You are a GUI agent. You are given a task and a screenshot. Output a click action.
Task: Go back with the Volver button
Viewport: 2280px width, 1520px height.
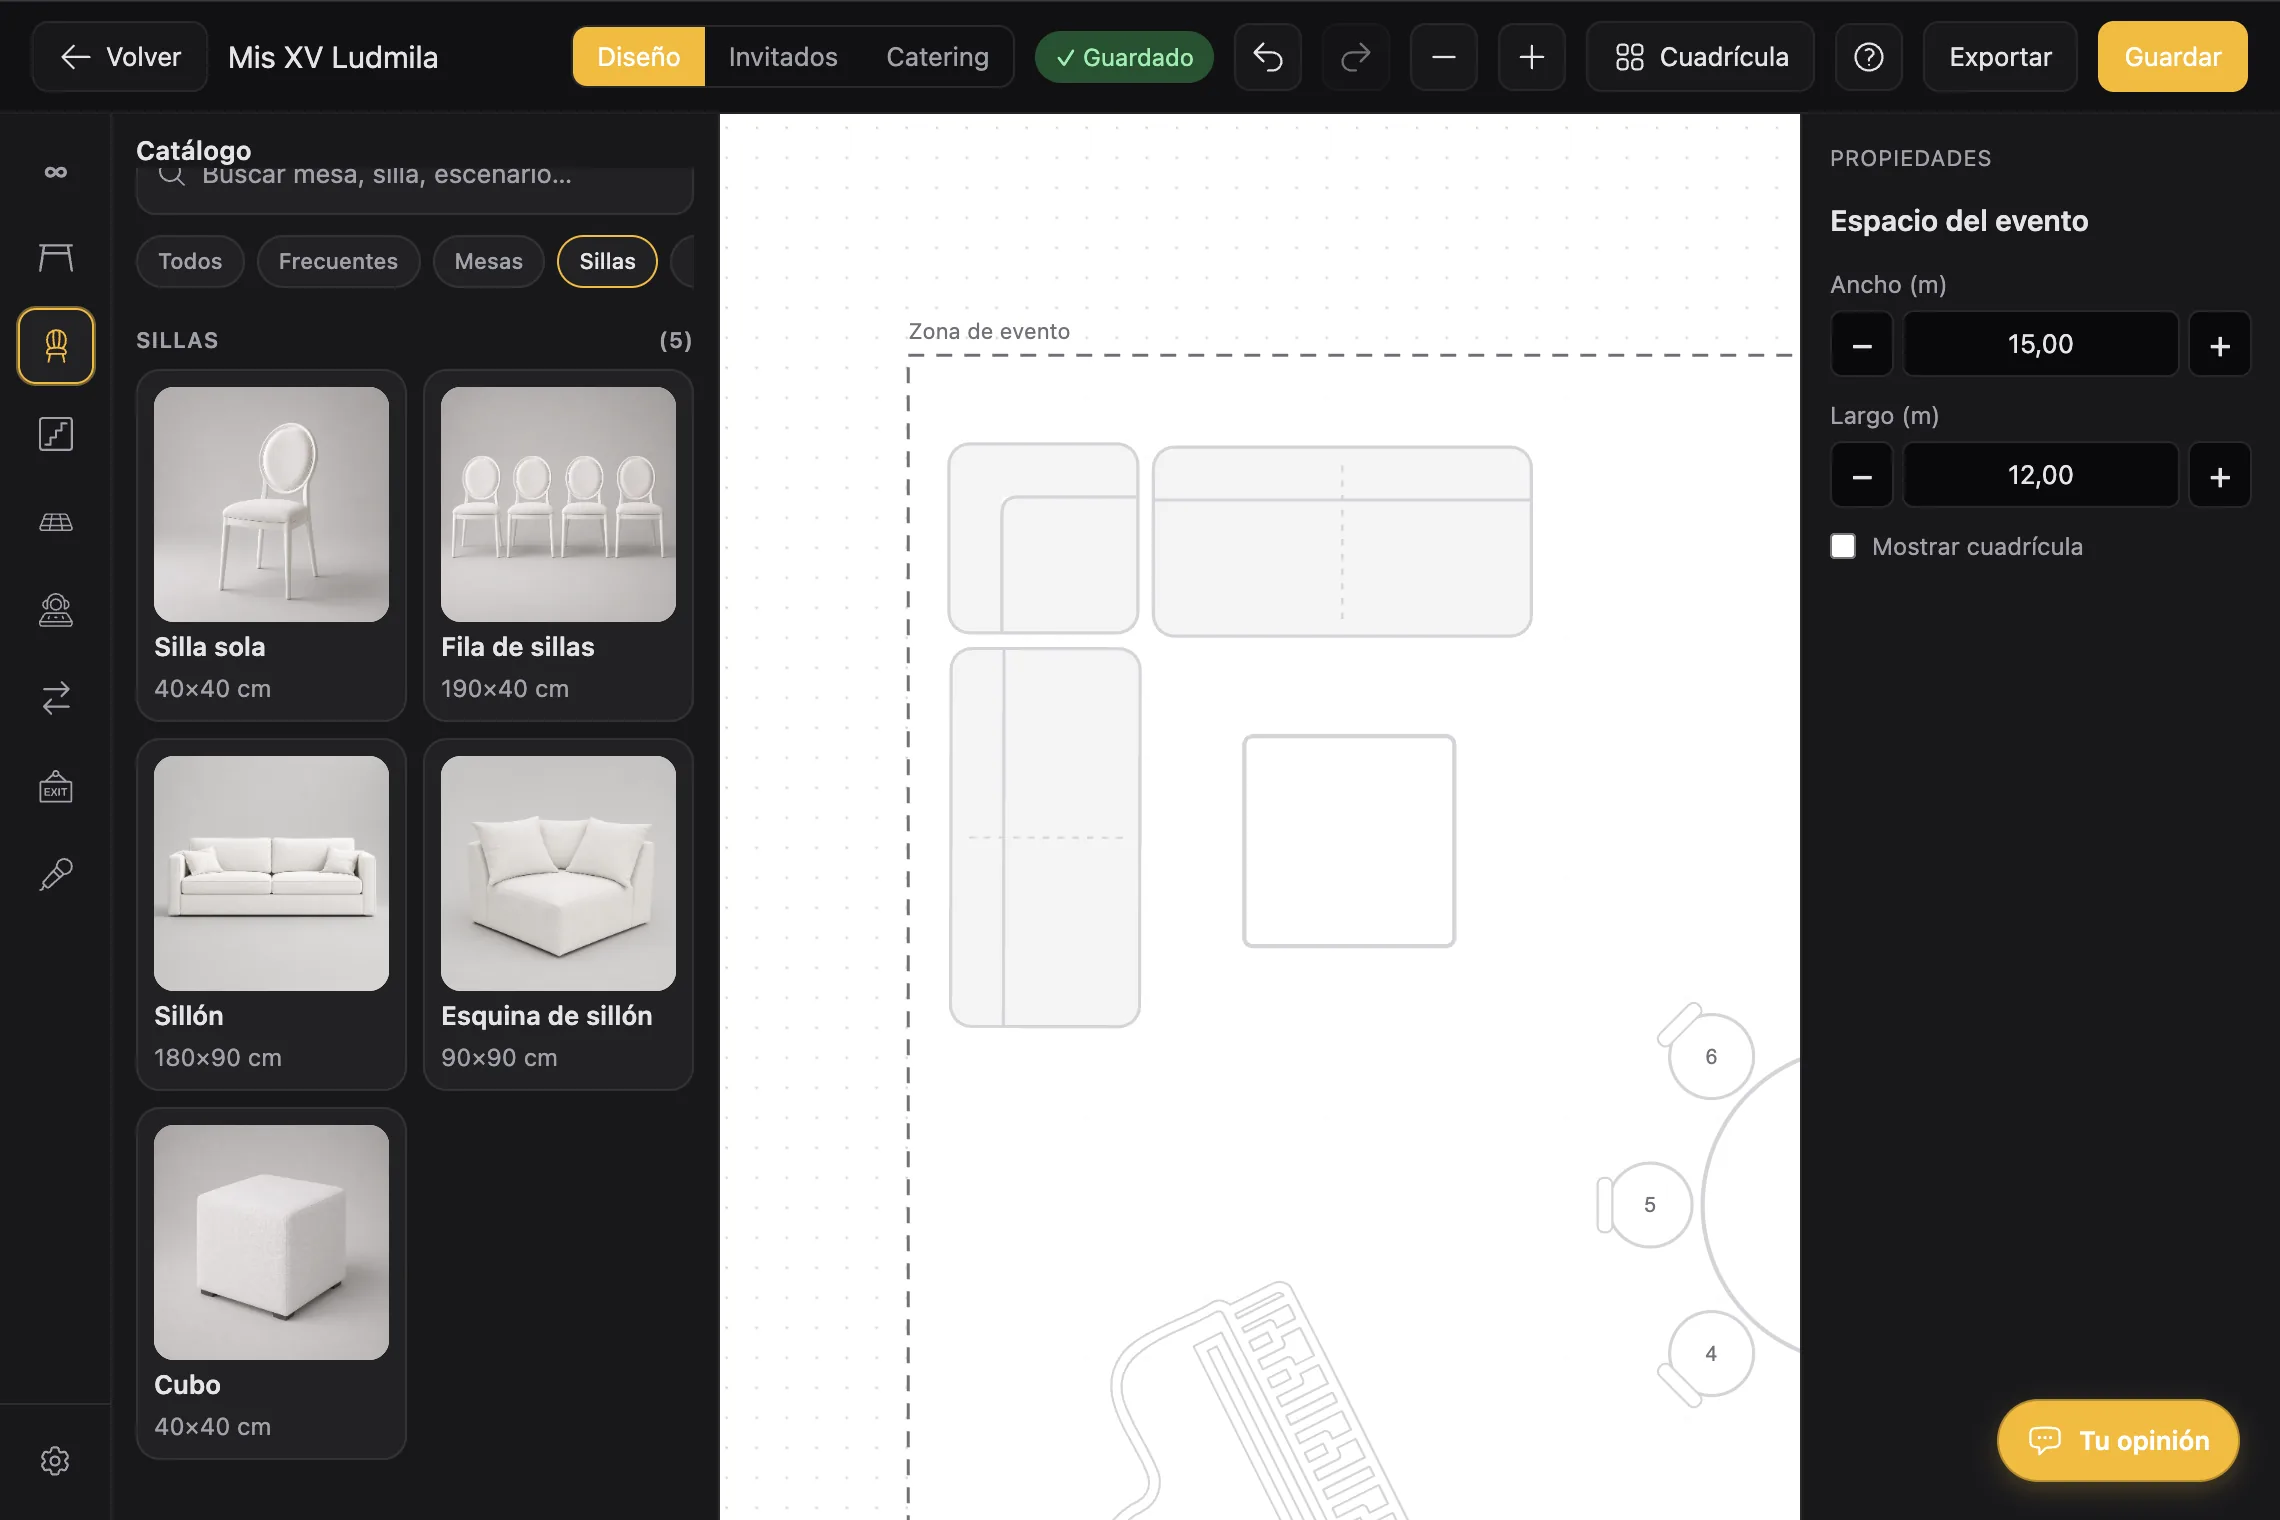120,57
